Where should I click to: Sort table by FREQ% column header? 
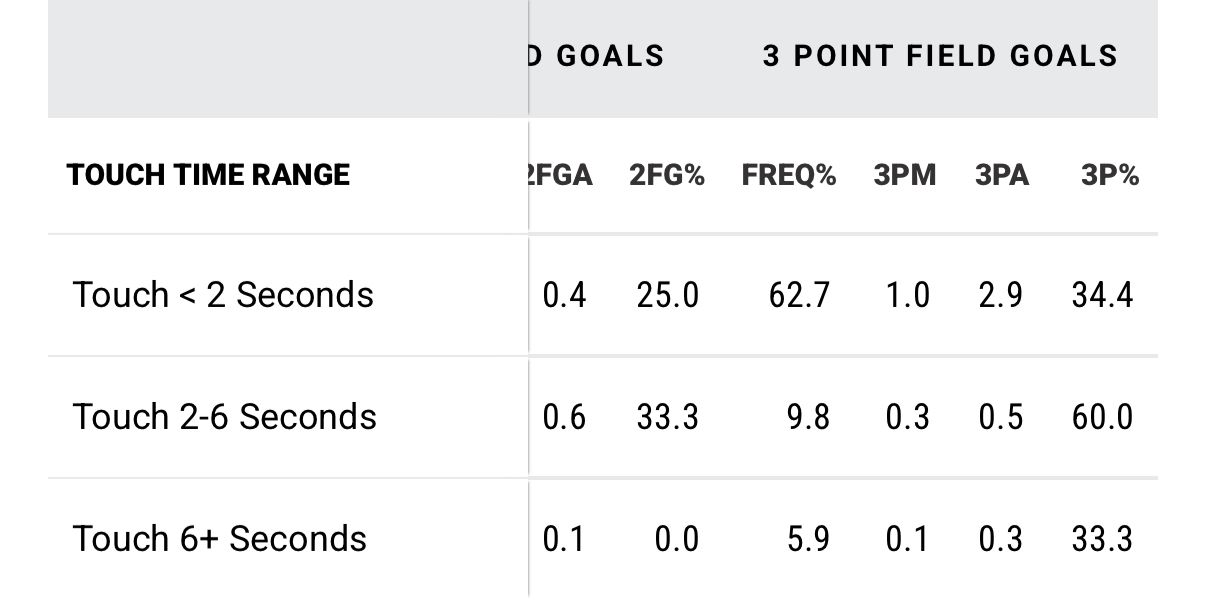[x=789, y=176]
